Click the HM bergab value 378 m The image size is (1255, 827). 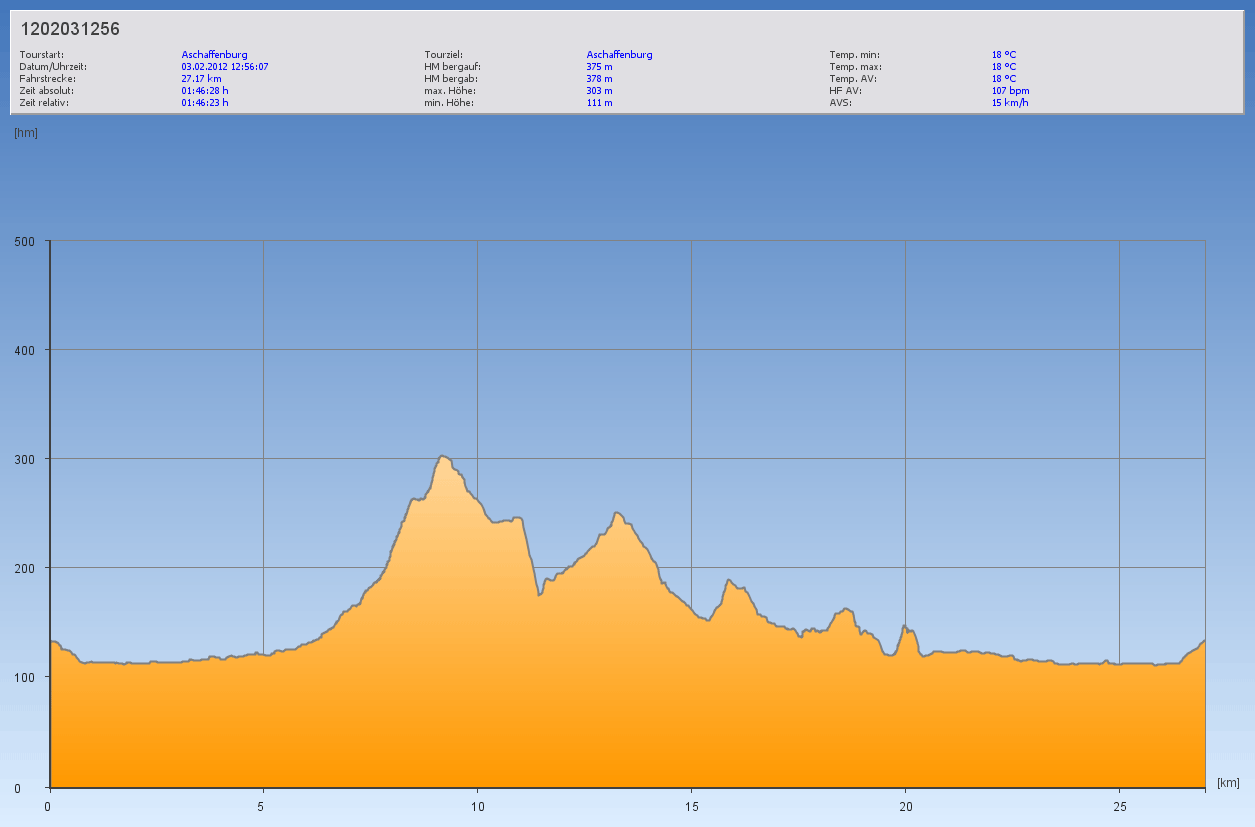[599, 78]
